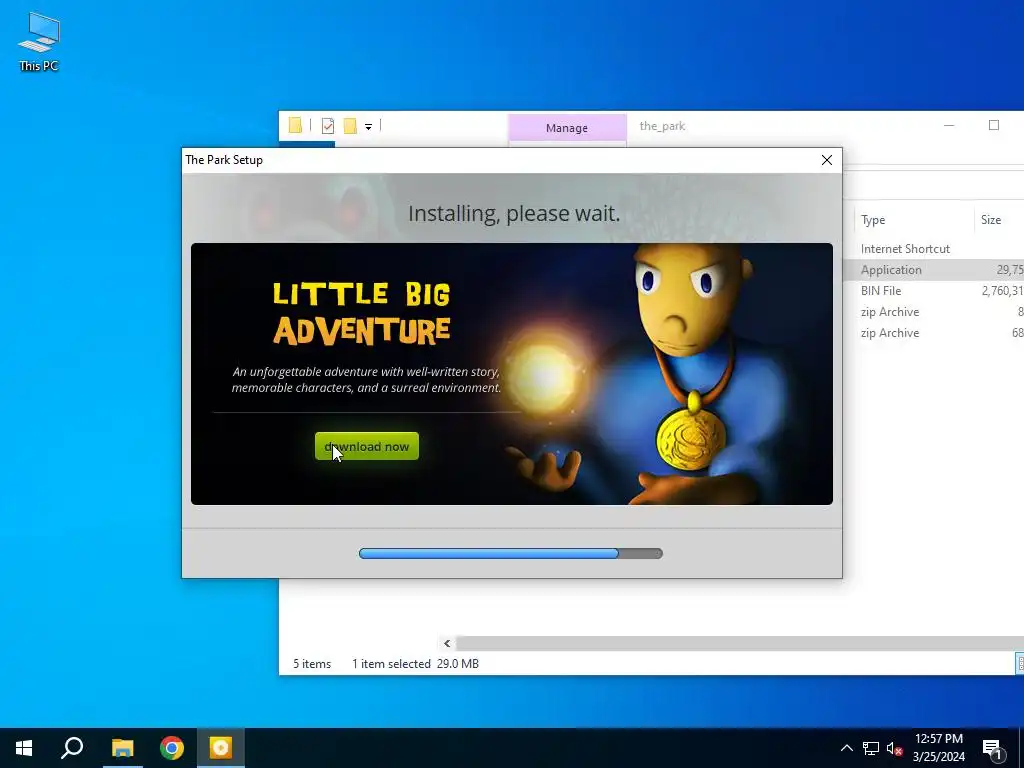This screenshot has width=1024, height=768.
Task: Open muted volume tray icon
Action: [x=894, y=748]
